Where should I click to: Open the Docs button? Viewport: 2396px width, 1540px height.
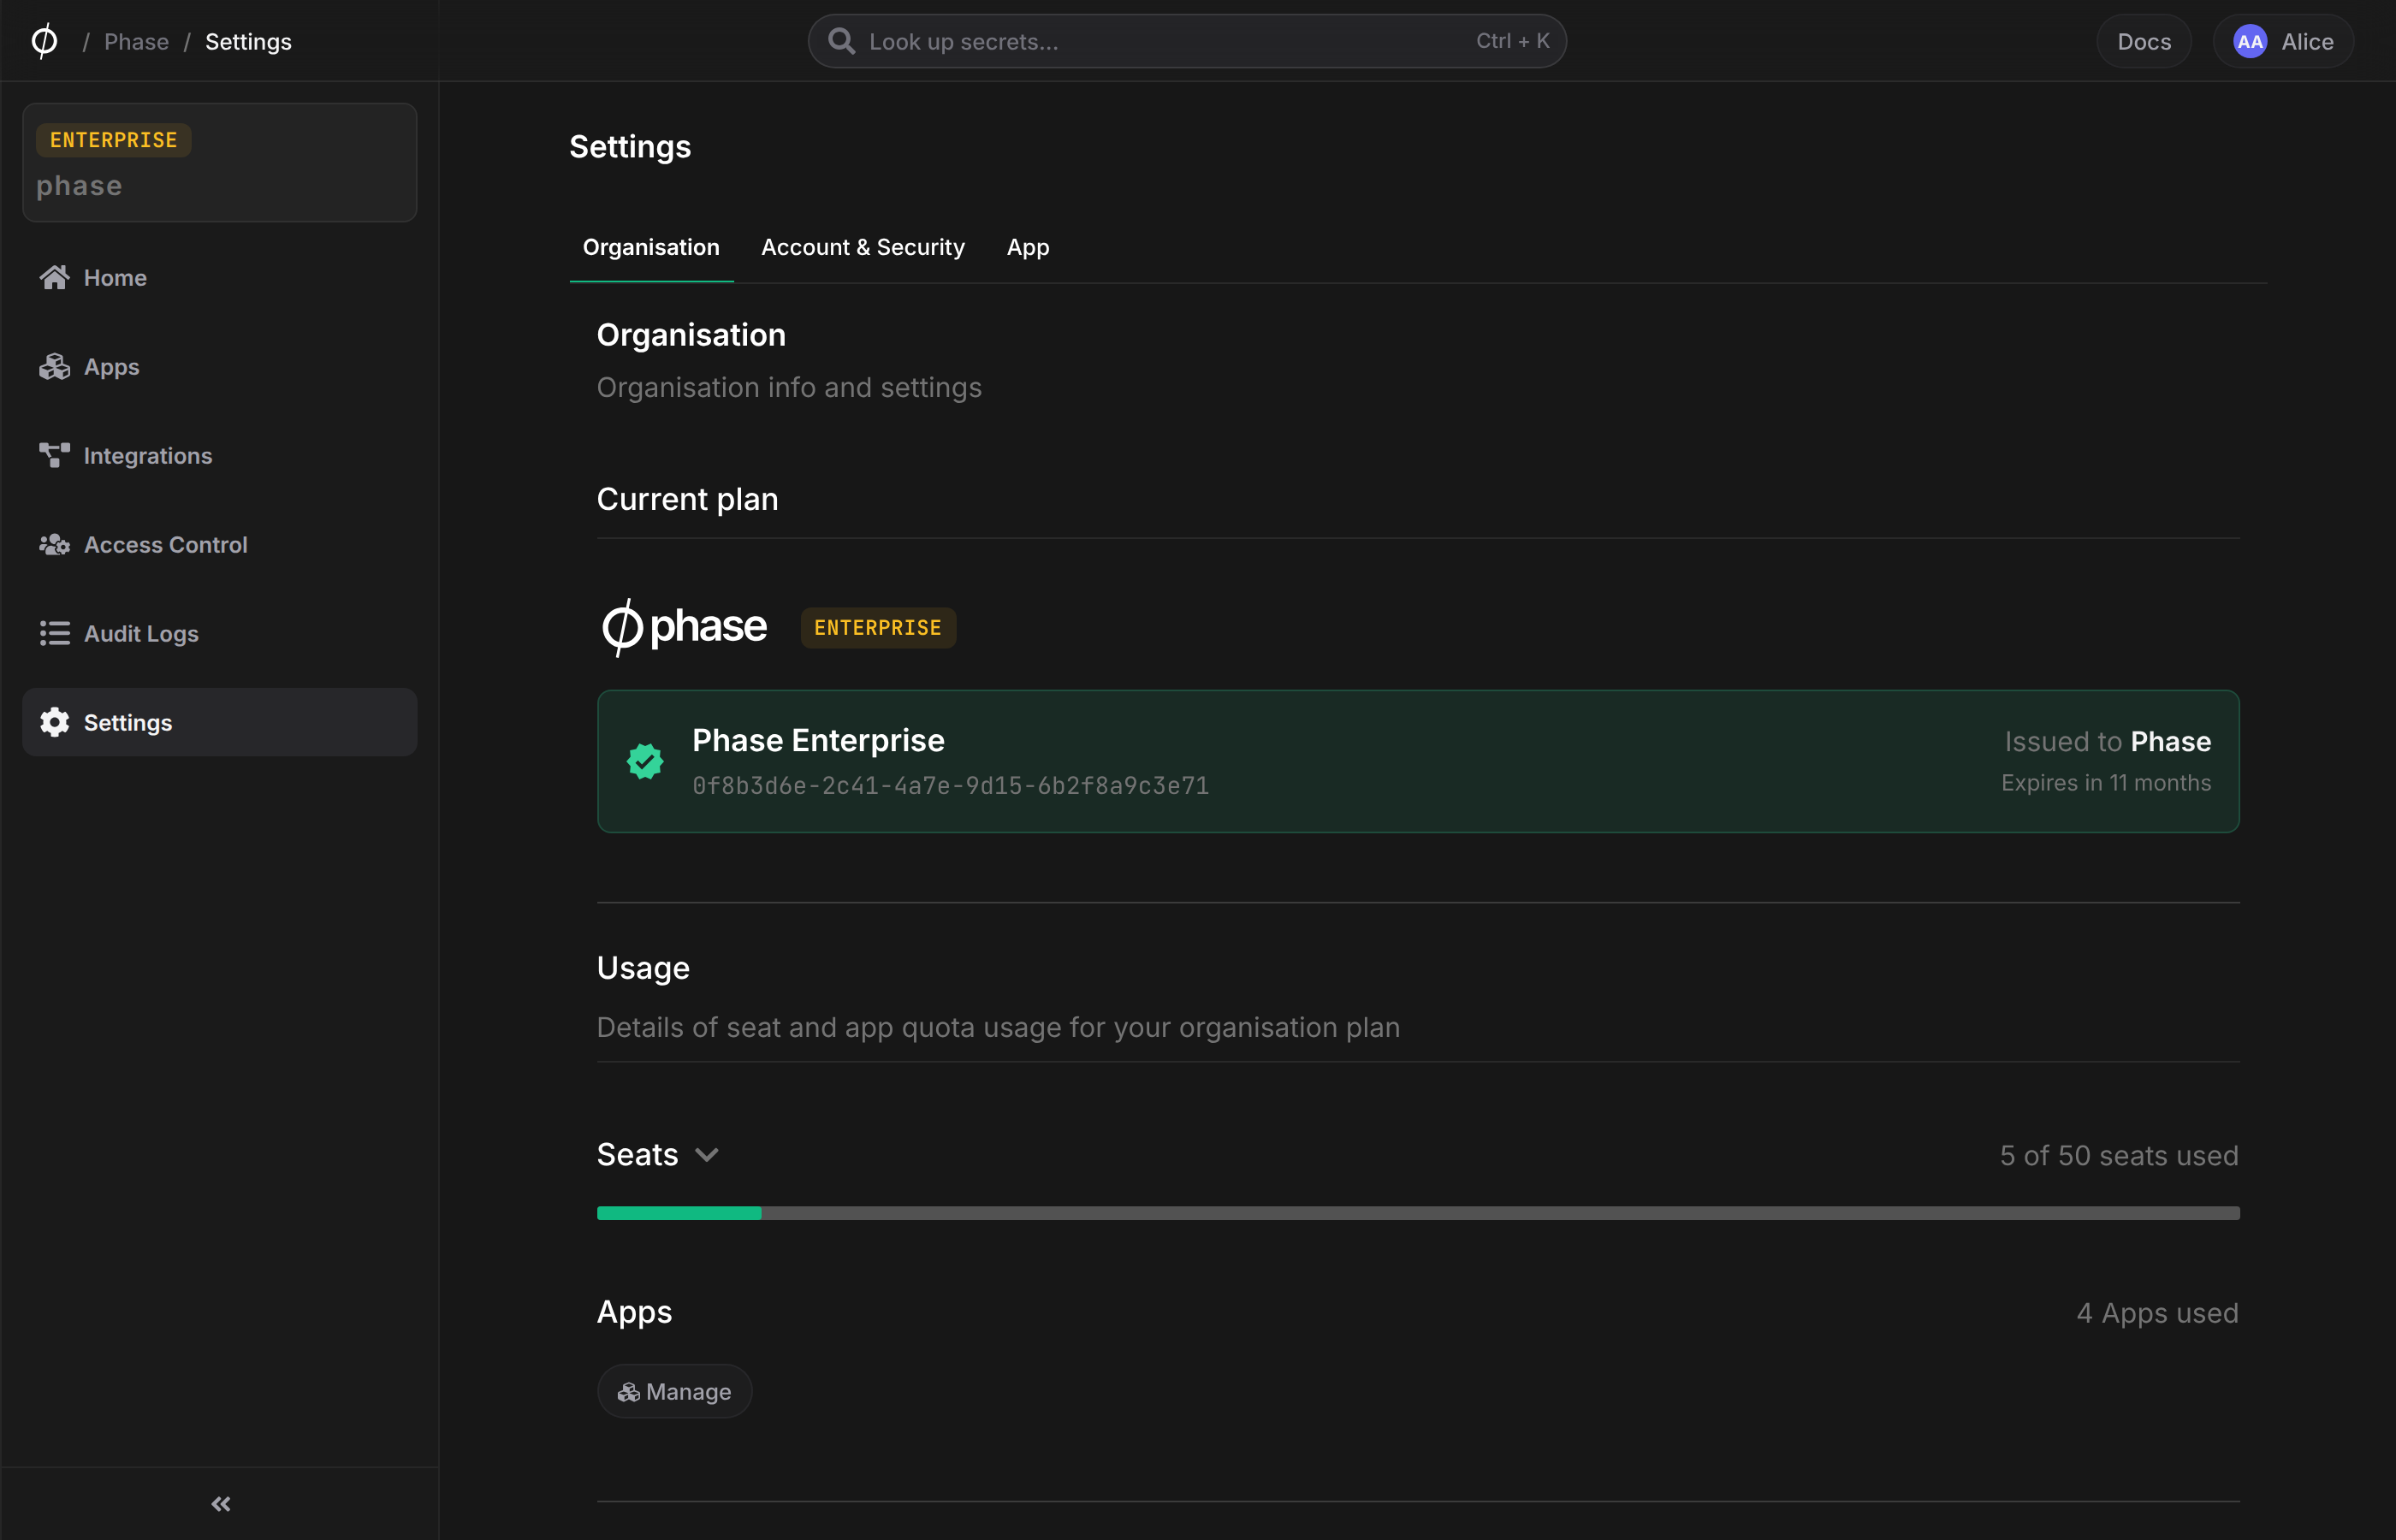click(x=2144, y=41)
